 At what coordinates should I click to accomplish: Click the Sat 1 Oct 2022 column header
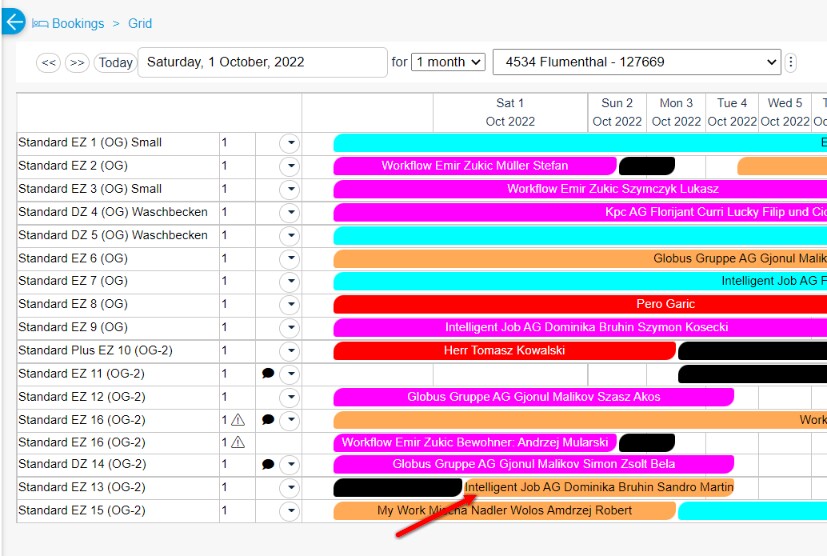coord(510,112)
